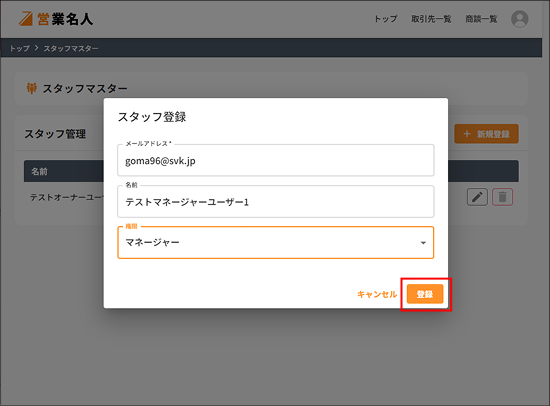Delete staff row with trash icon
This screenshot has width=550, height=406.
(x=502, y=197)
